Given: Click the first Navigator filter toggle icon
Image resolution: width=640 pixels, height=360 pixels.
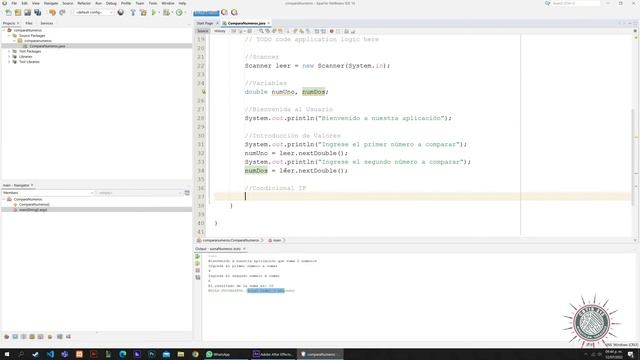Looking at the screenshot, I should click(7, 337).
